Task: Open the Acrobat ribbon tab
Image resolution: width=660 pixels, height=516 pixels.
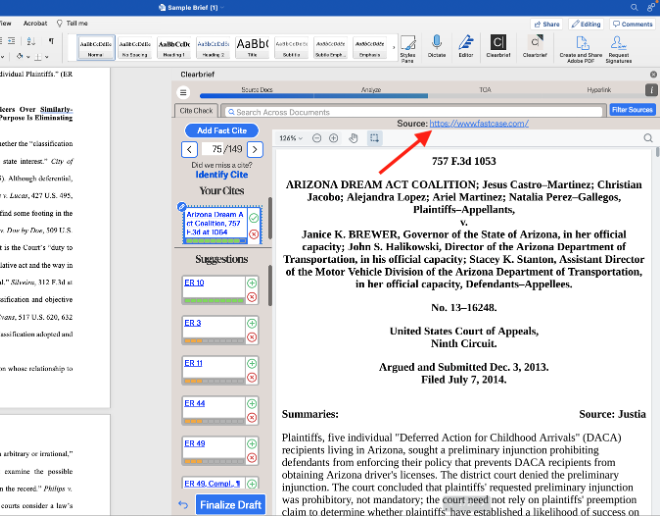Action: tap(35, 22)
